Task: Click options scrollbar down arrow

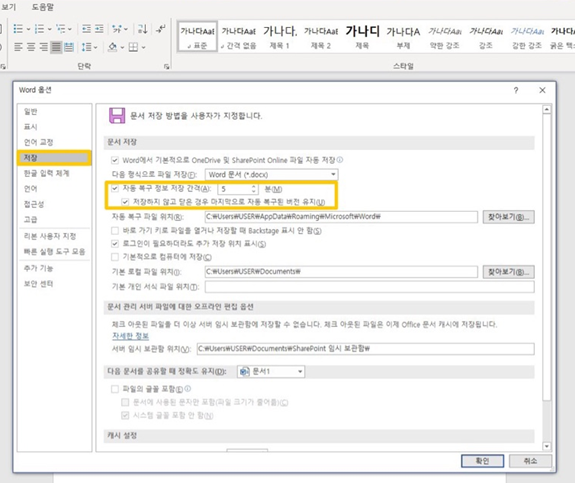Action: coord(547,446)
